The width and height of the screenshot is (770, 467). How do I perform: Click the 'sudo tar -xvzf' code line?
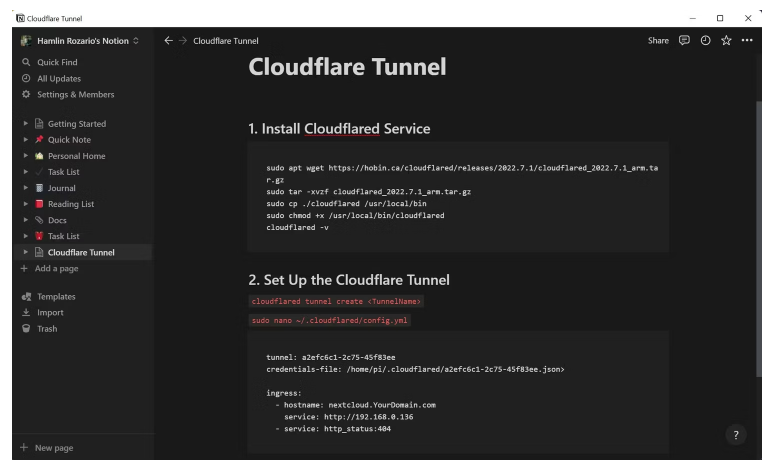[368, 192]
